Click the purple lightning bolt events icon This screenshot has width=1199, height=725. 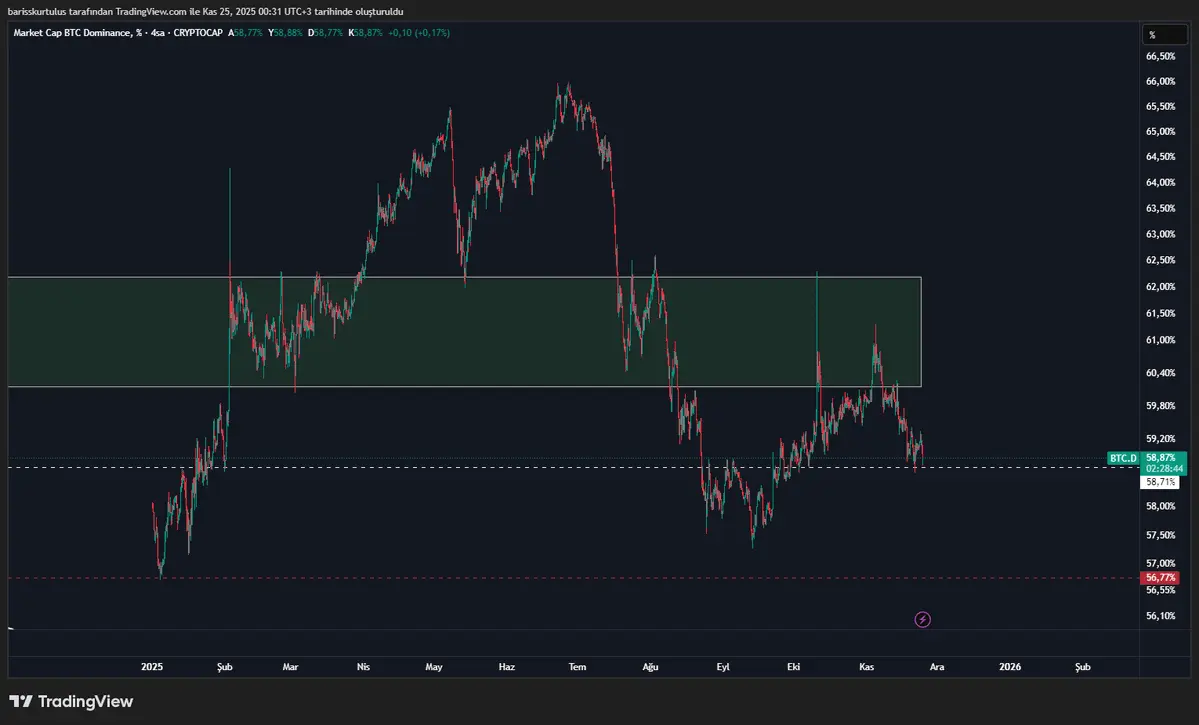point(922,619)
